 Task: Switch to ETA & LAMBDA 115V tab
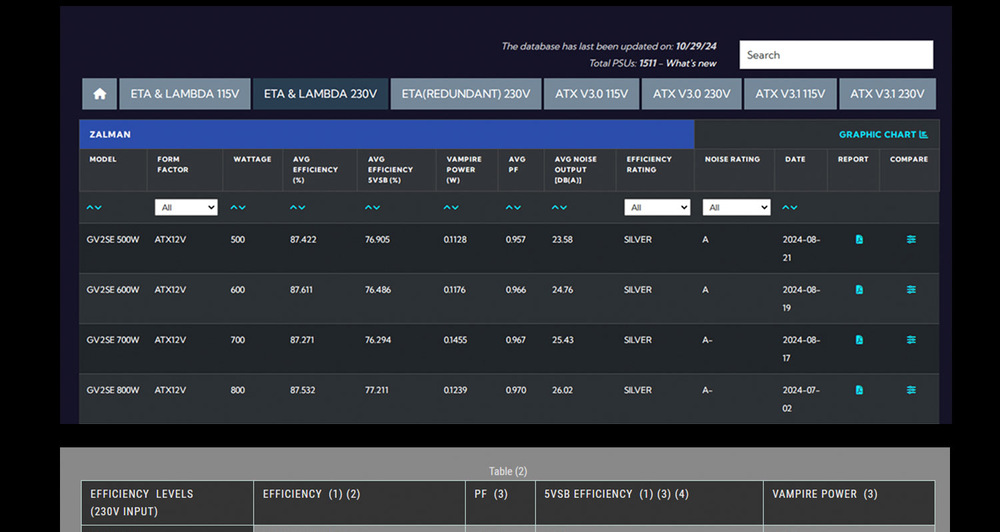click(185, 94)
